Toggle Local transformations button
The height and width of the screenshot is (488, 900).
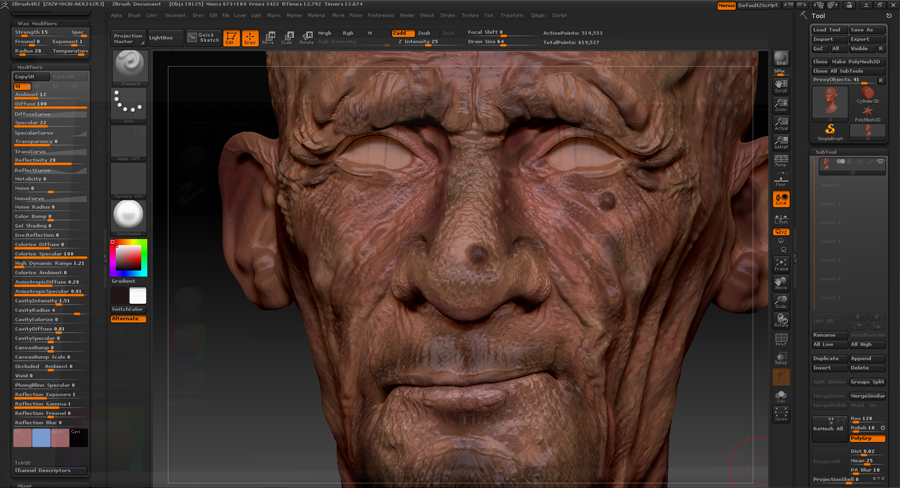coord(781,199)
